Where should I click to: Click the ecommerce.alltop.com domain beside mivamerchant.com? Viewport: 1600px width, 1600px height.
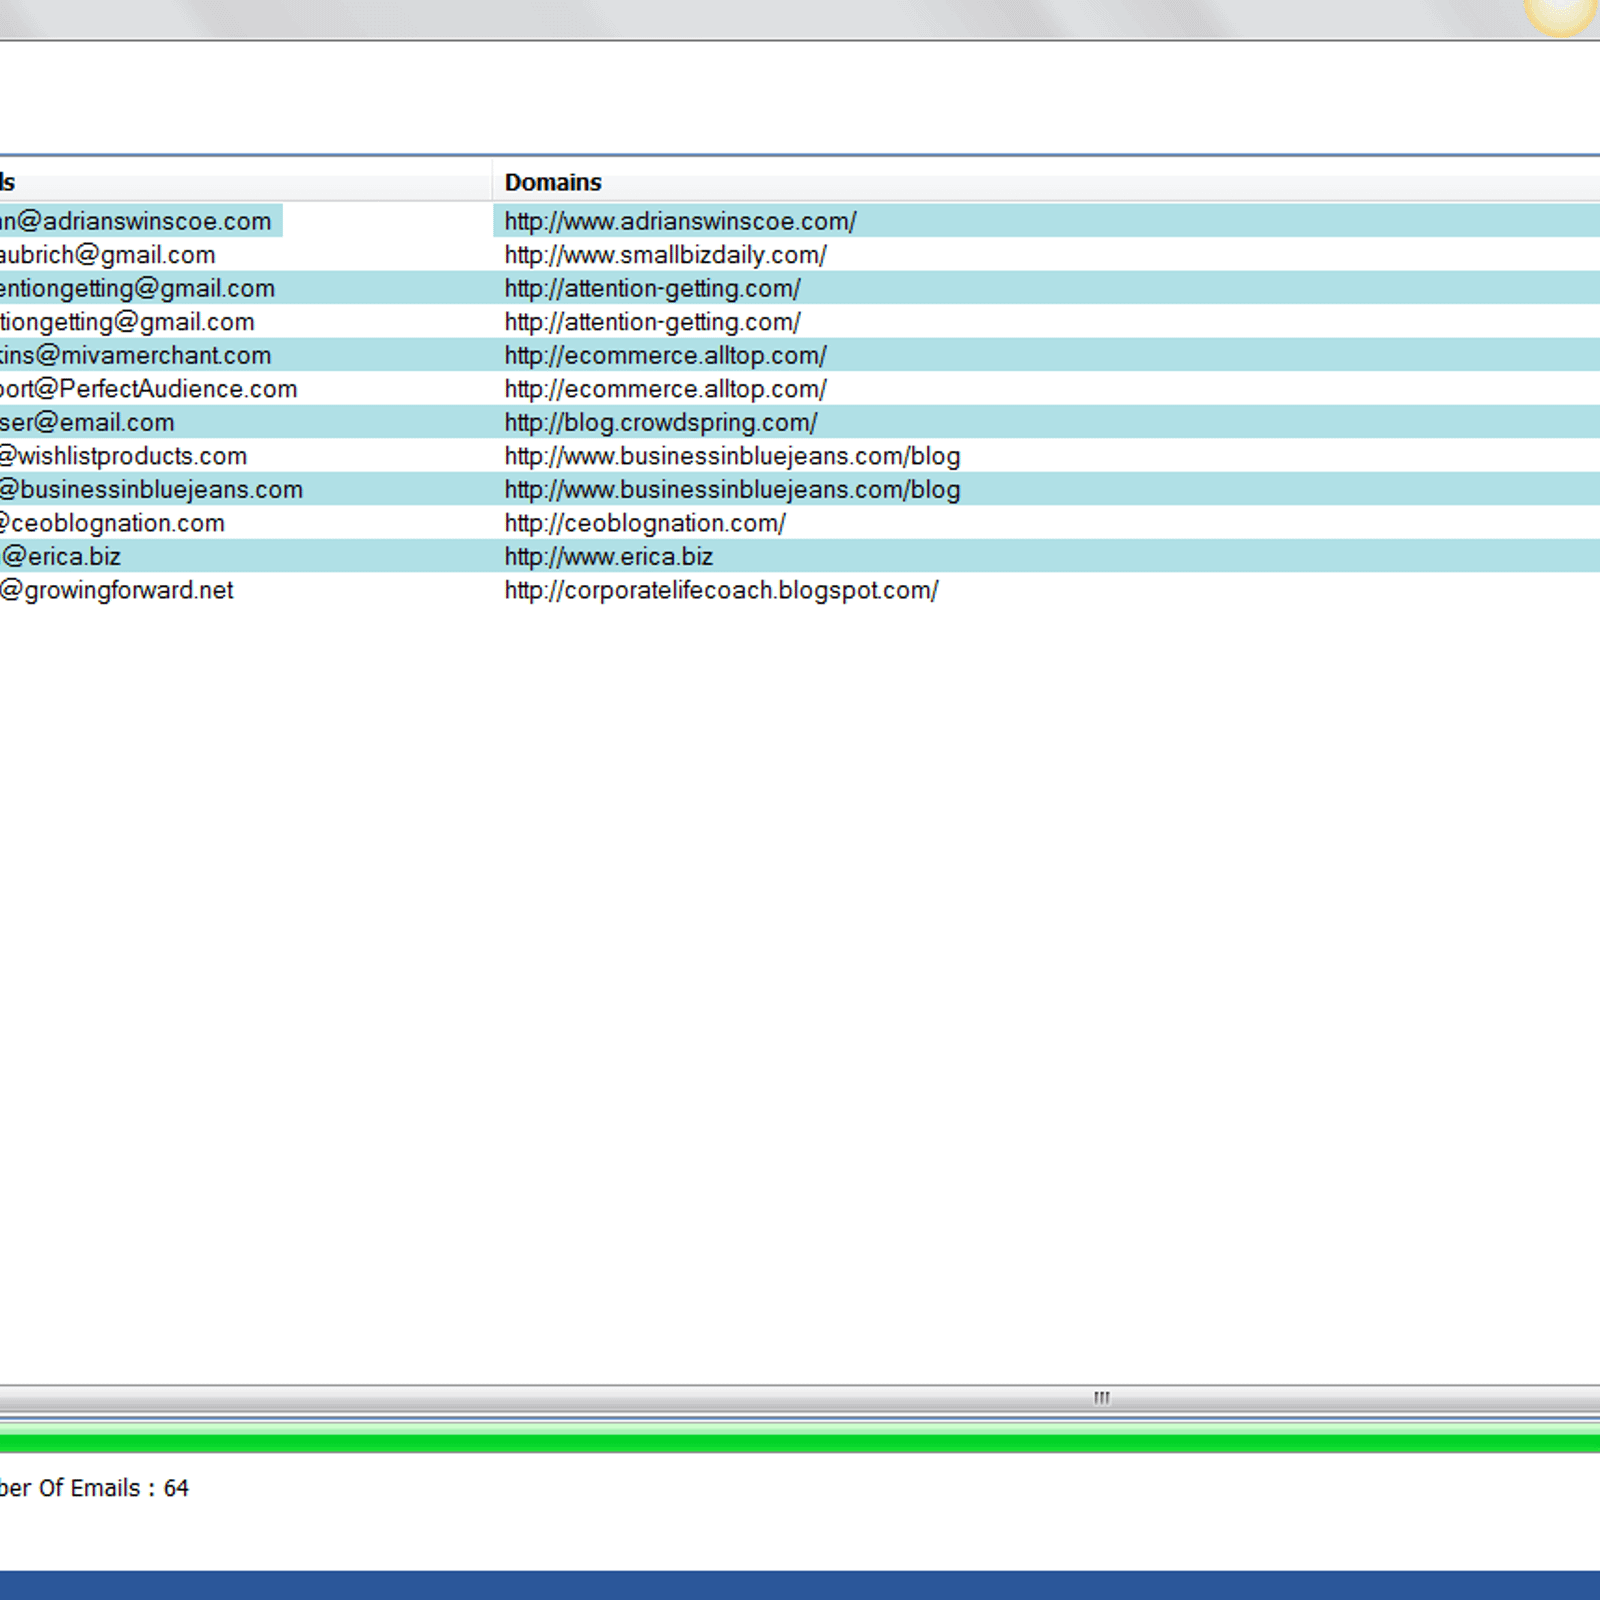click(665, 355)
